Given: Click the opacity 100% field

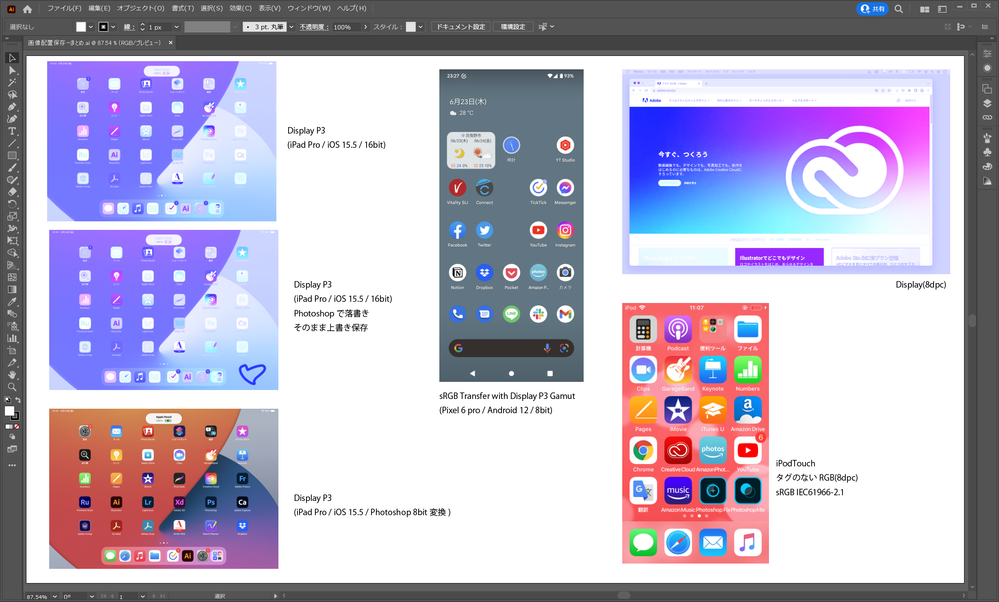Looking at the screenshot, I should tap(346, 27).
